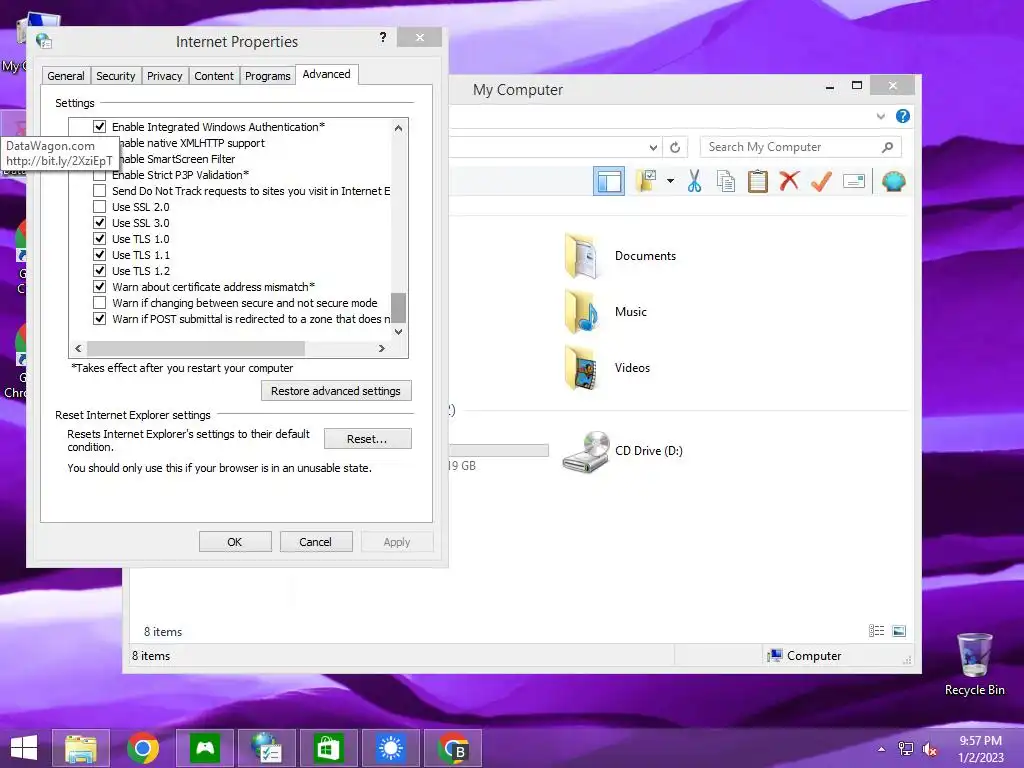Viewport: 1024px width, 768px height.
Task: Click the search magnifier in My Computer
Action: [x=887, y=147]
